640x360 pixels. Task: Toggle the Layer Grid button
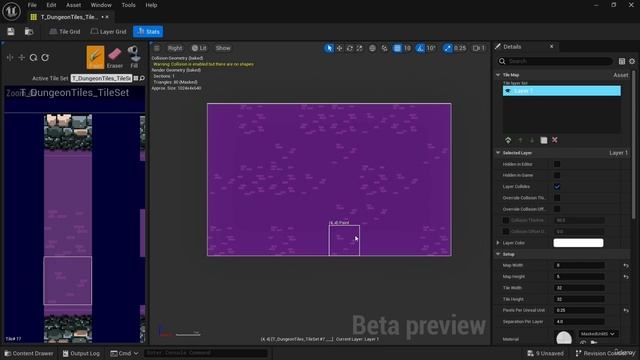pos(109,31)
